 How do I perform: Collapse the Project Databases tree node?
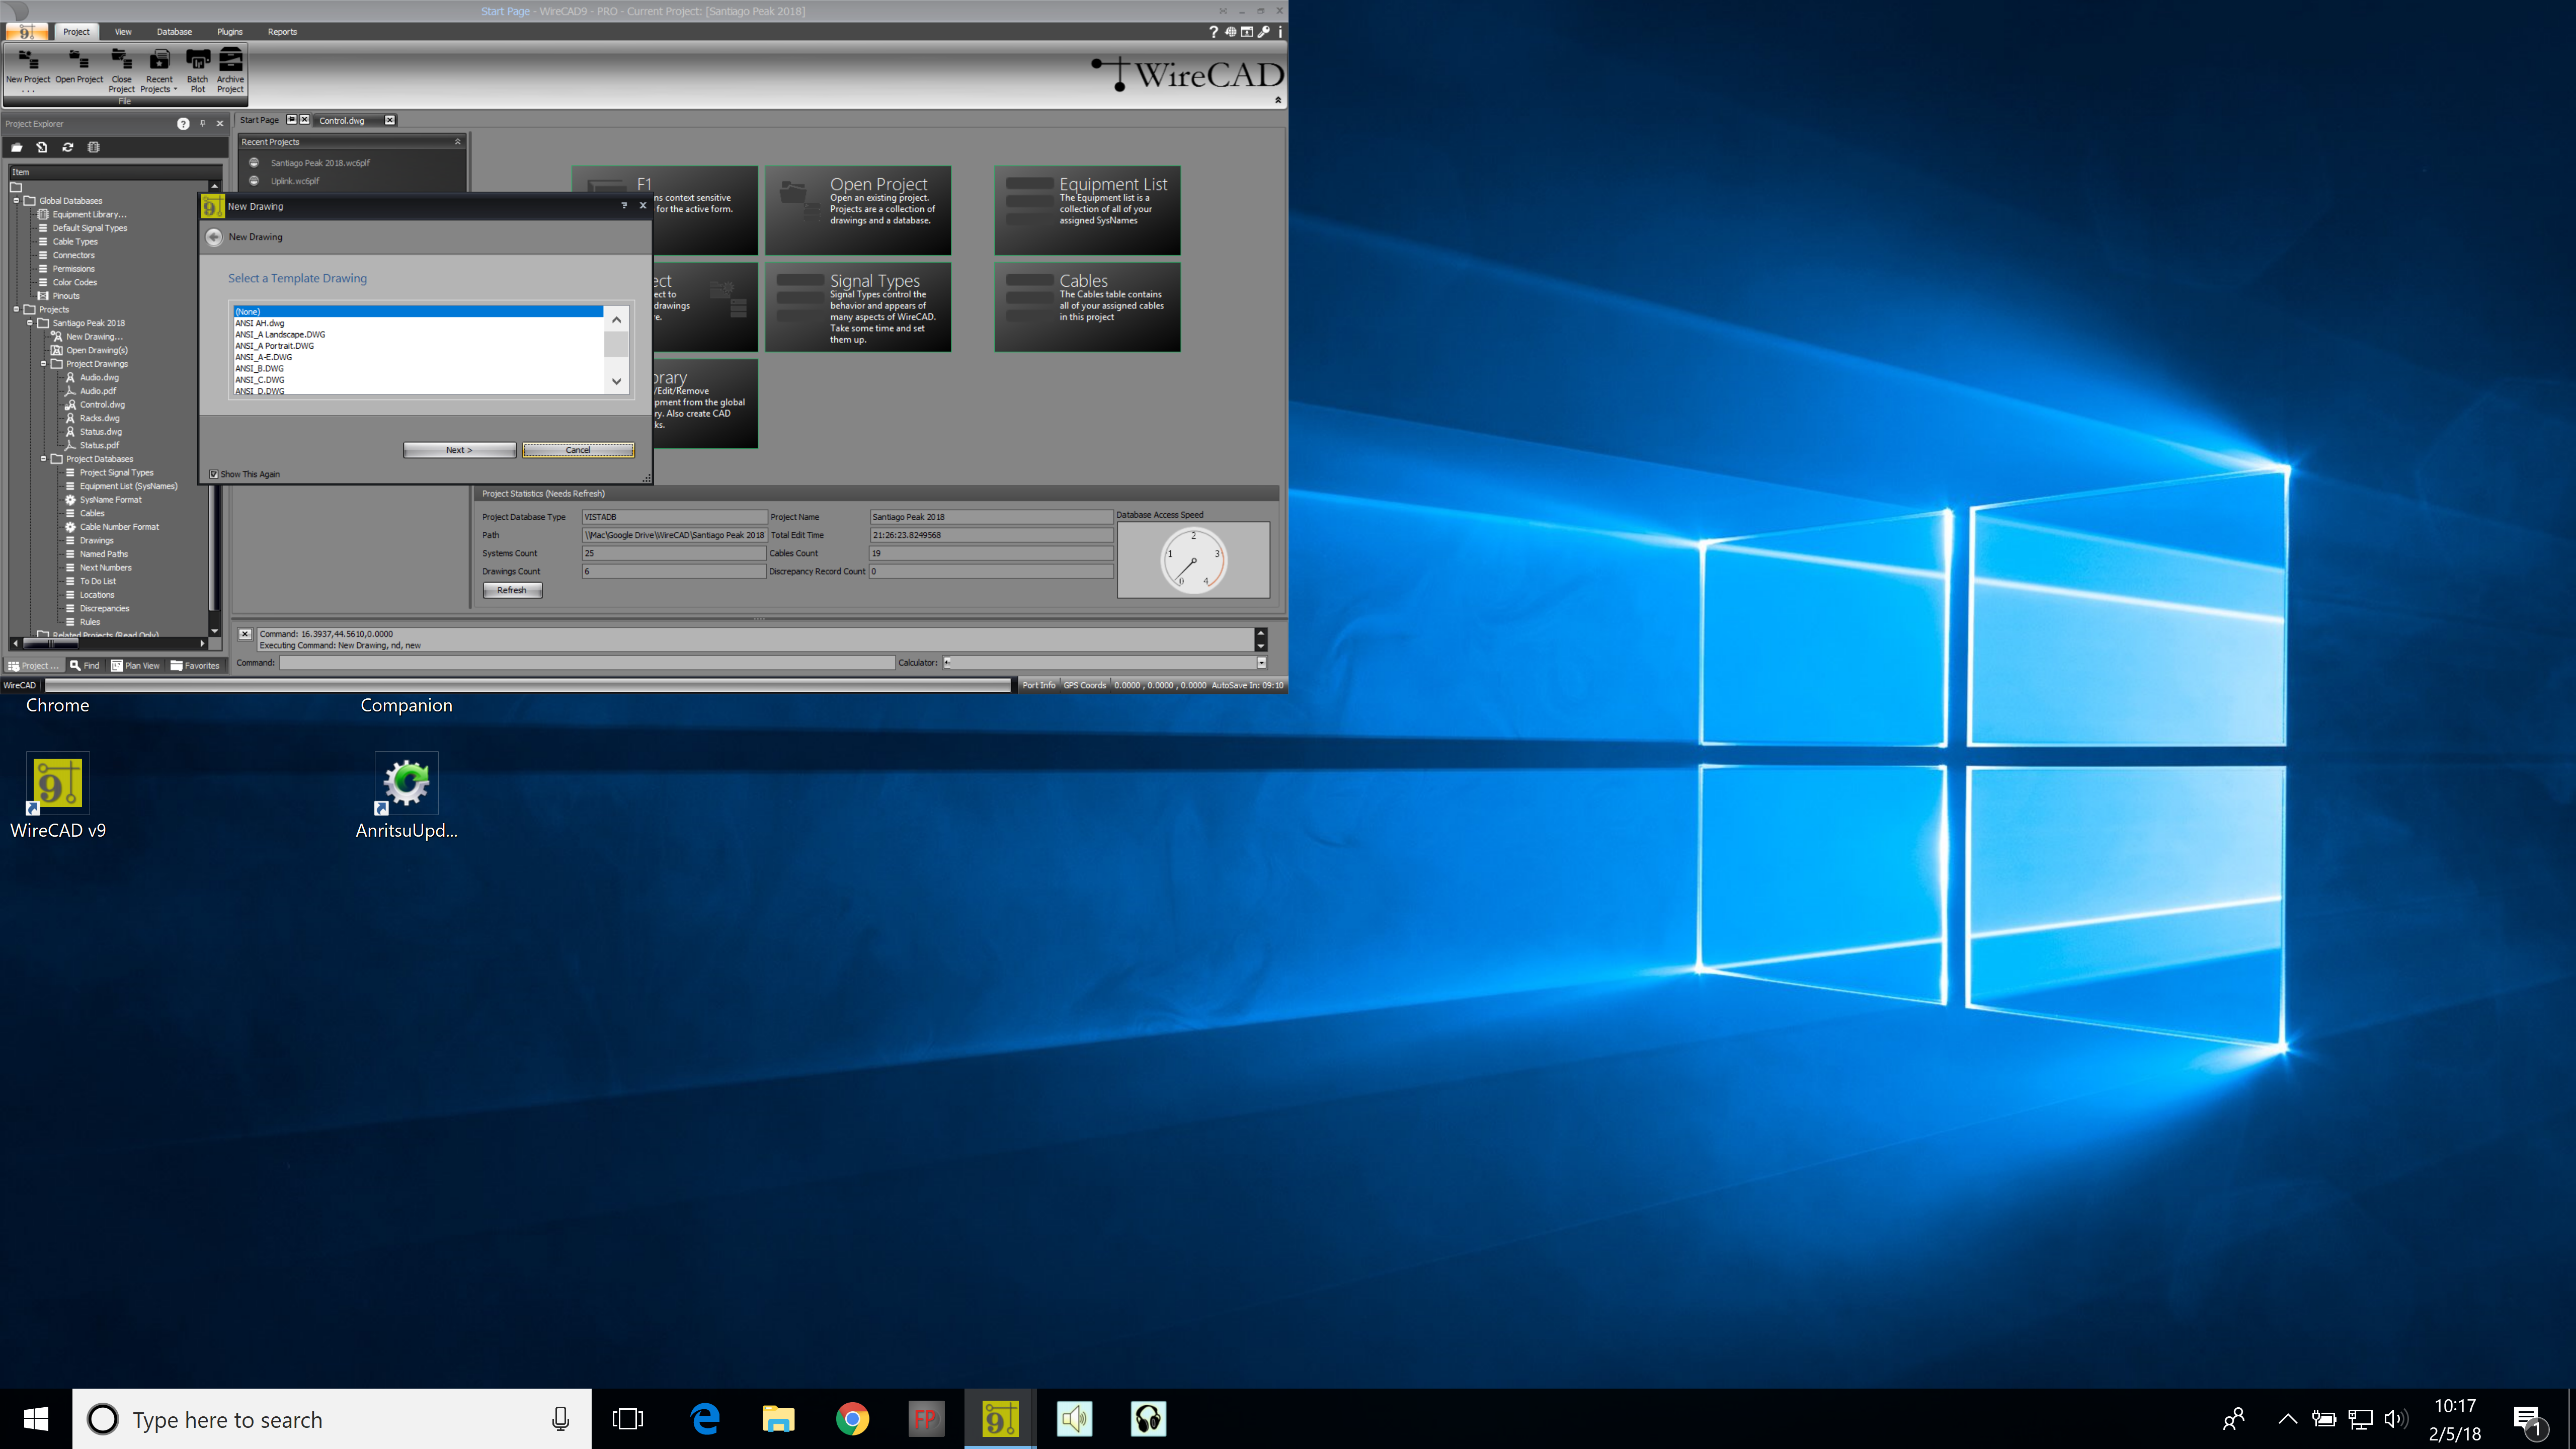(44, 459)
